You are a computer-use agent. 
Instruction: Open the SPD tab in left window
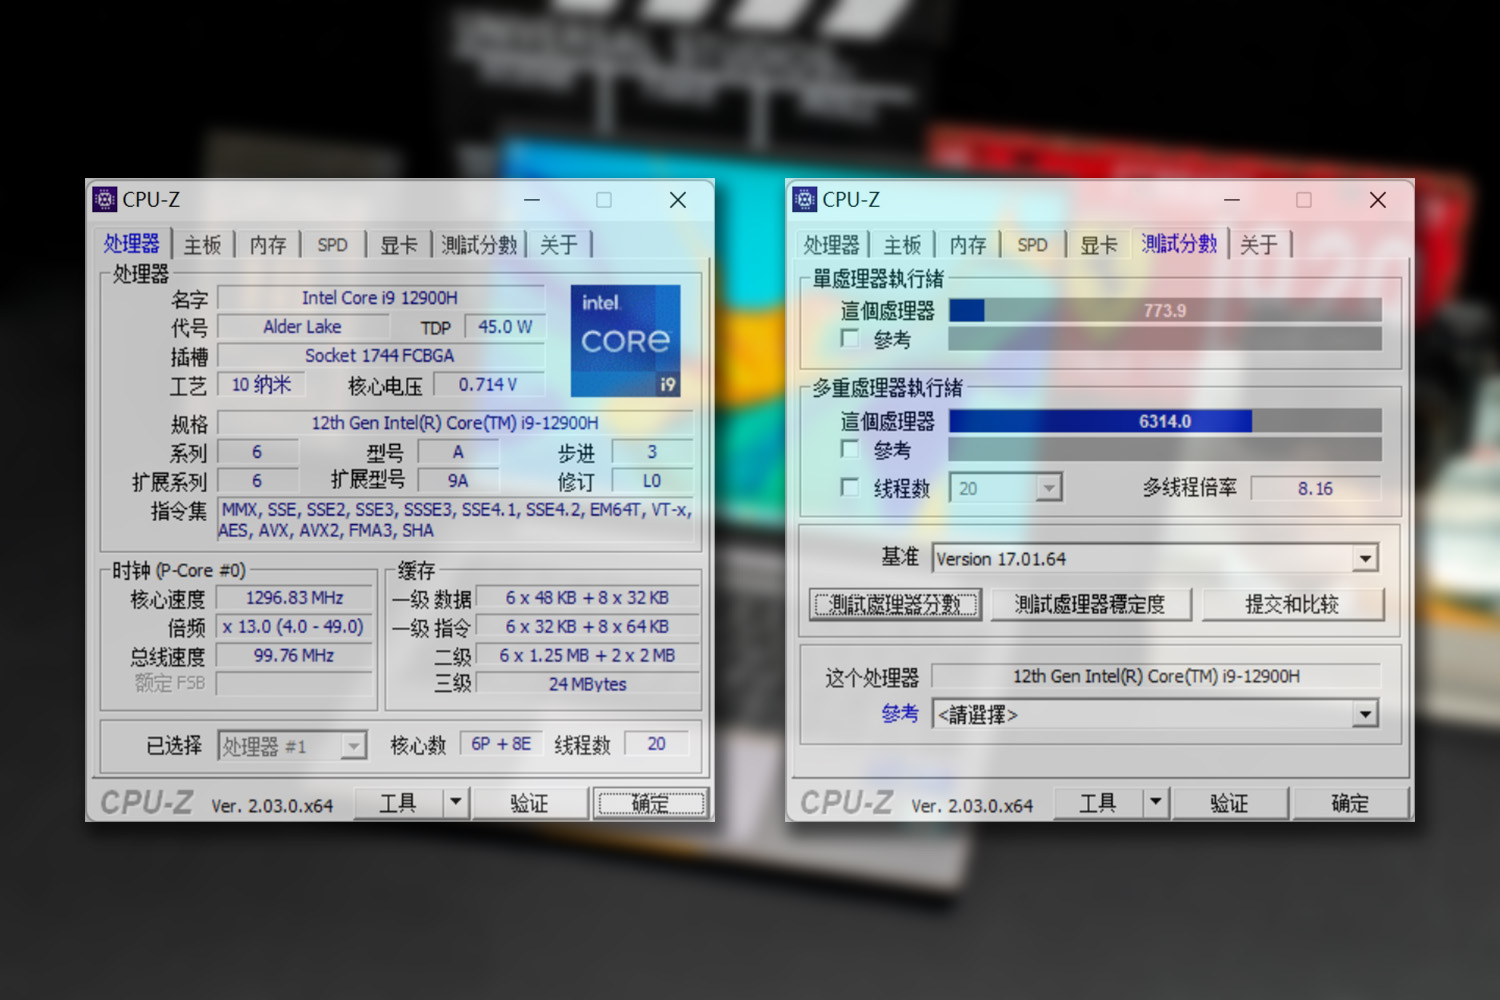tap(332, 243)
